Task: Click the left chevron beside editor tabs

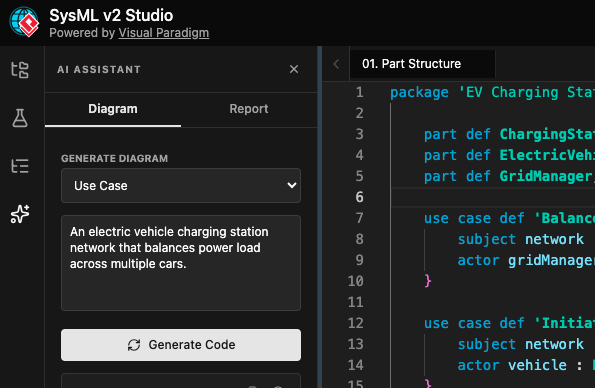Action: 336,64
